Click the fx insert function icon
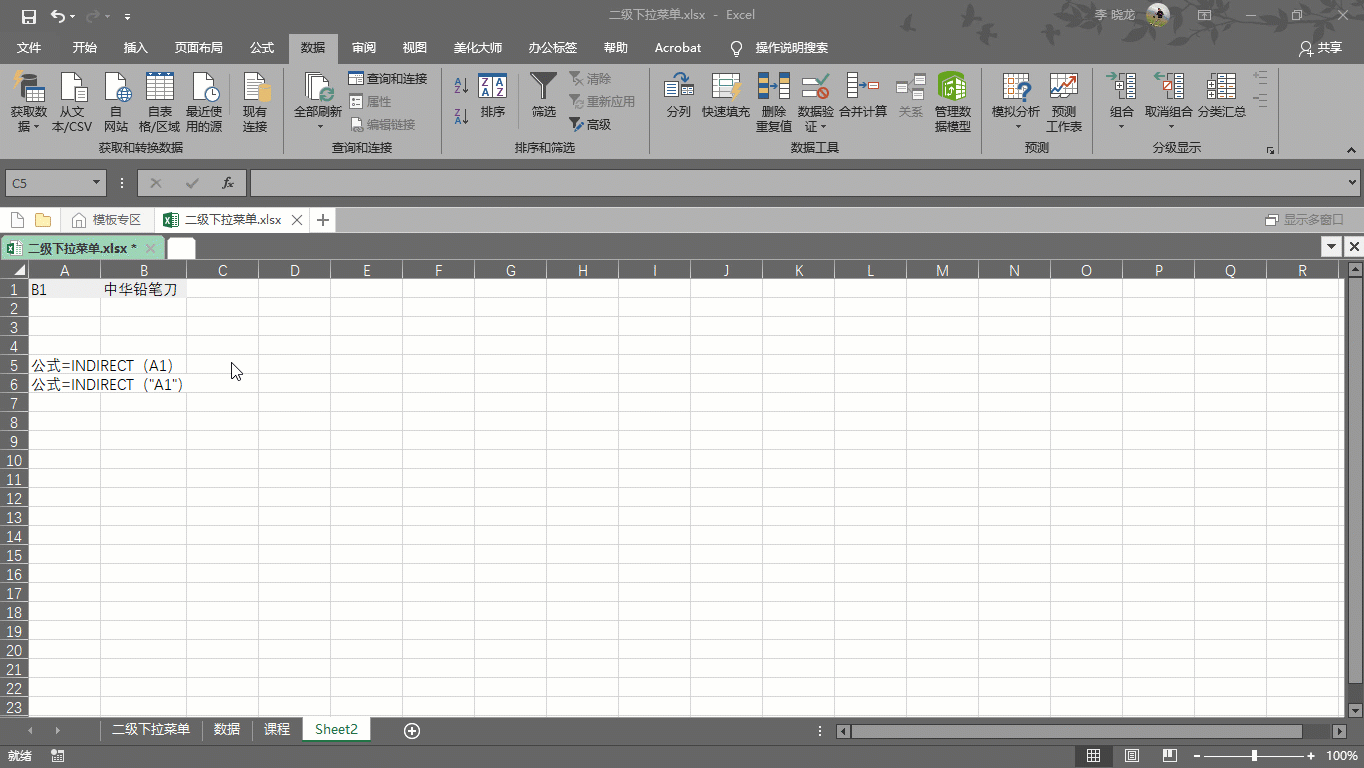This screenshot has width=1364, height=768. tap(228, 183)
